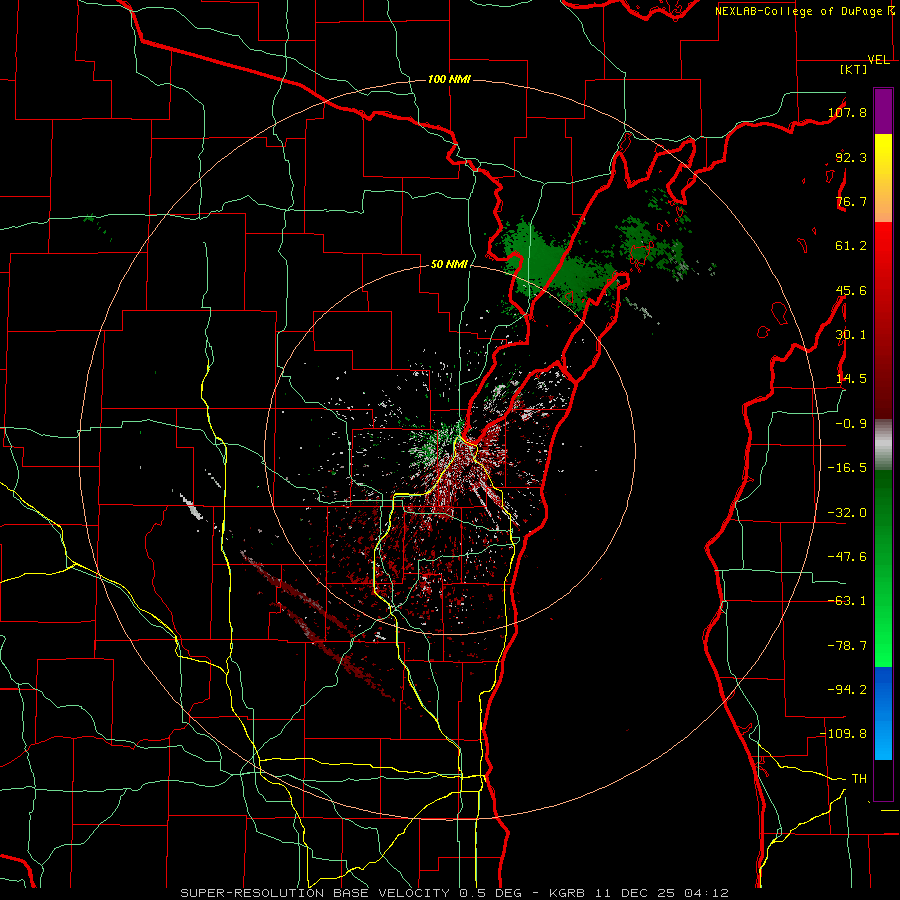900x900 pixels.
Task: Click the purple top segment of color bar
Action: [x=883, y=111]
